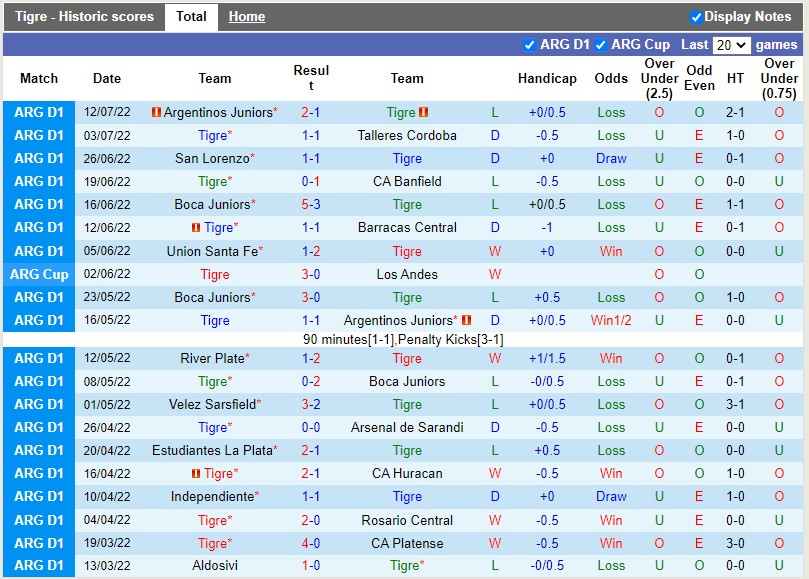Click the Draw odds in San Lorenzo row
809x579 pixels.
tap(611, 158)
